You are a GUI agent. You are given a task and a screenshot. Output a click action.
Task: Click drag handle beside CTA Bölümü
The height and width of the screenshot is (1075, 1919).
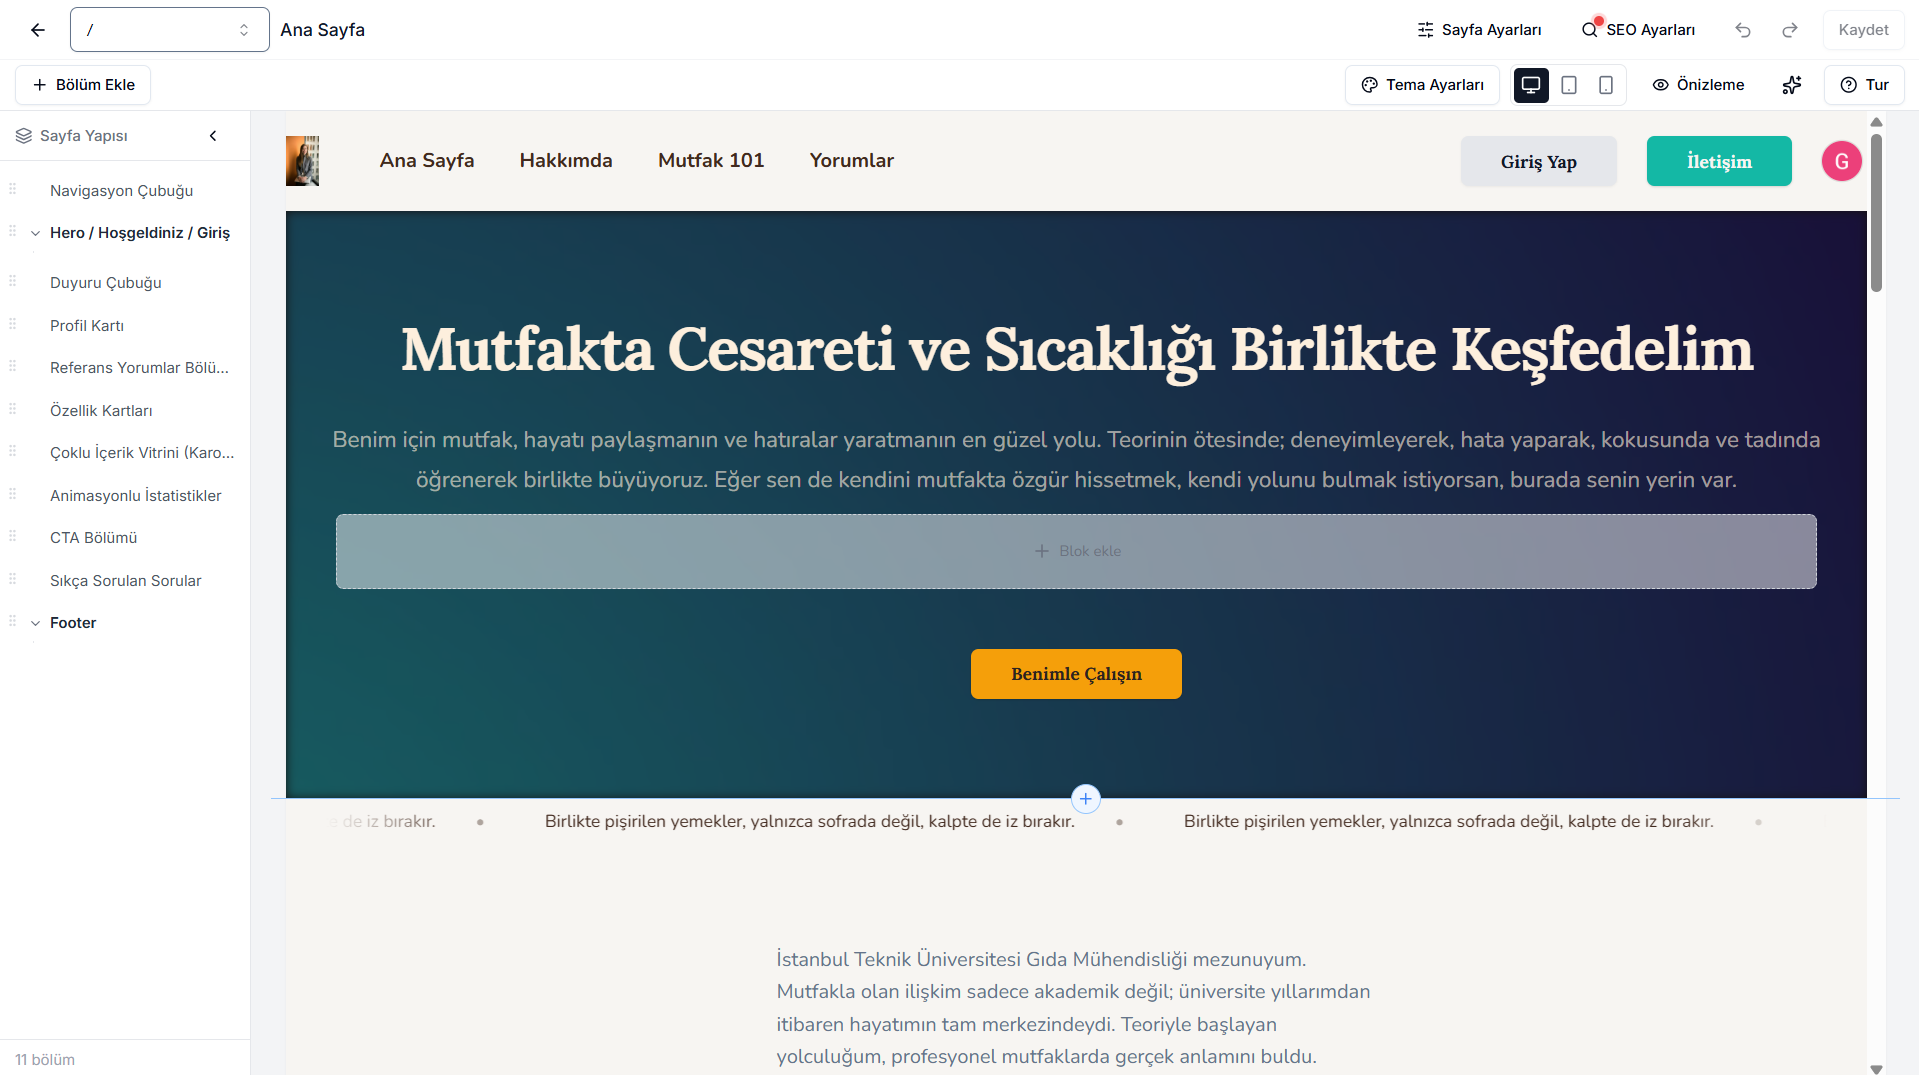tap(13, 536)
